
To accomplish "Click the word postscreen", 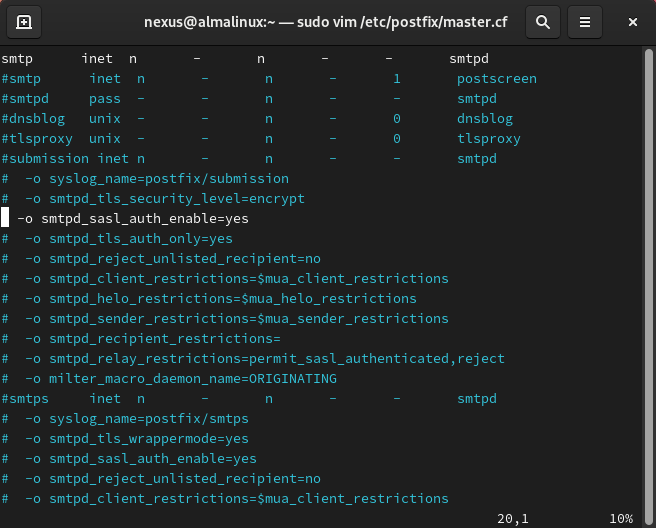I will point(496,78).
